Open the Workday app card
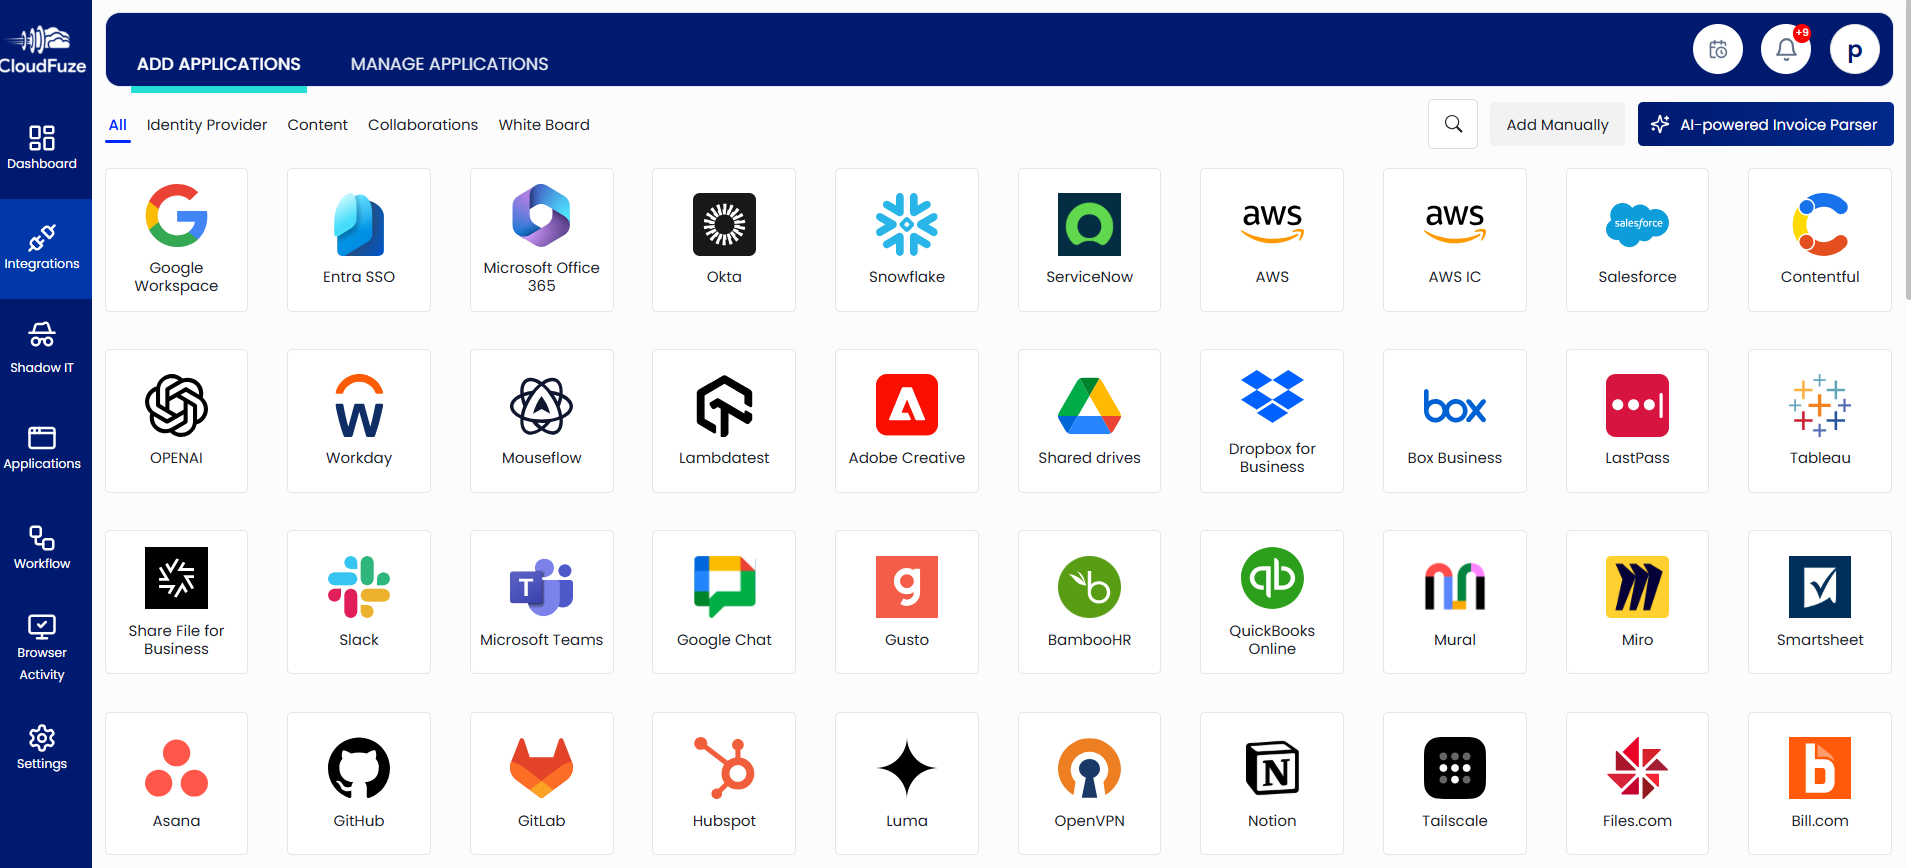Image resolution: width=1911 pixels, height=868 pixels. coord(359,421)
